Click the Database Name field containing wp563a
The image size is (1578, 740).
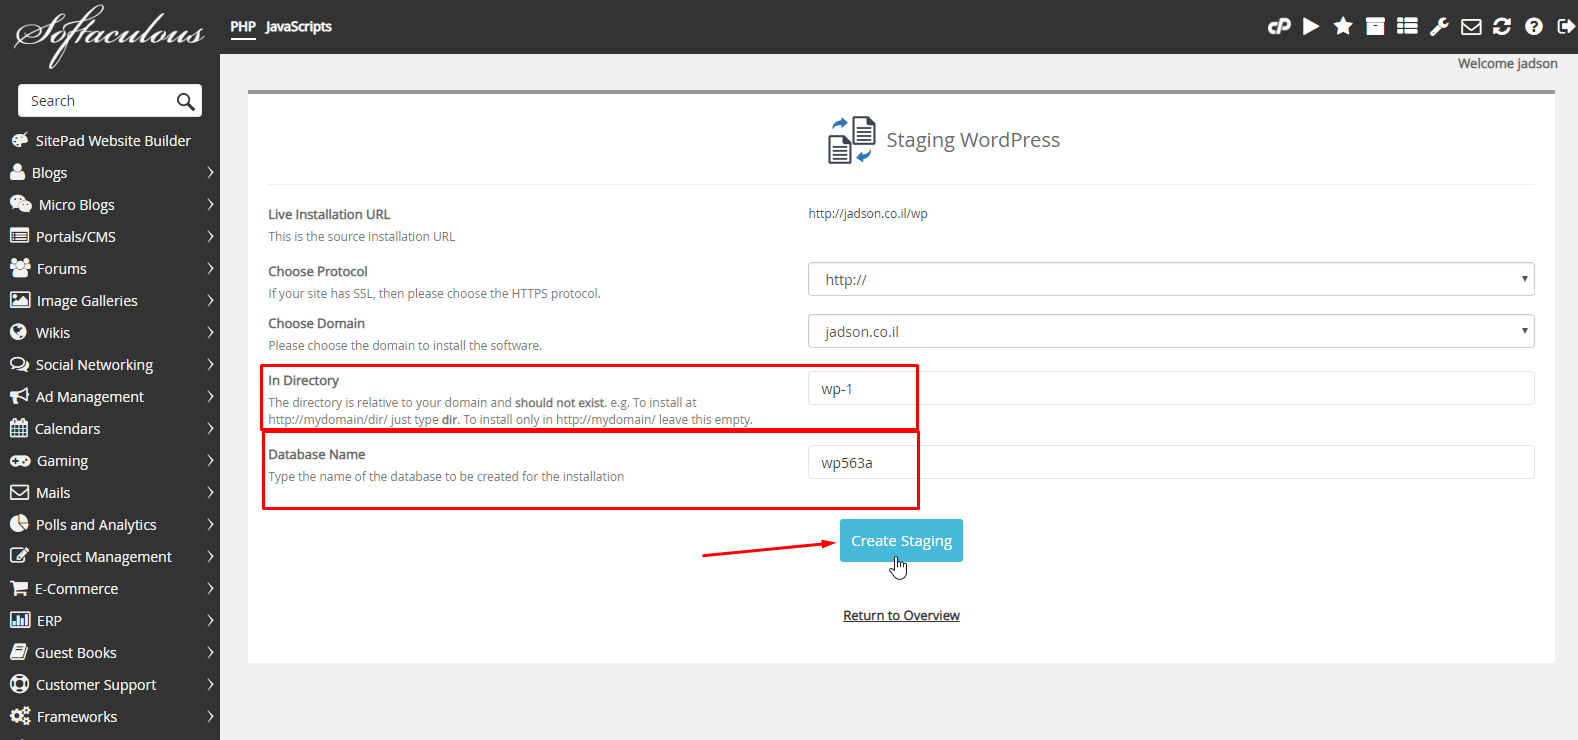[x=1171, y=462]
